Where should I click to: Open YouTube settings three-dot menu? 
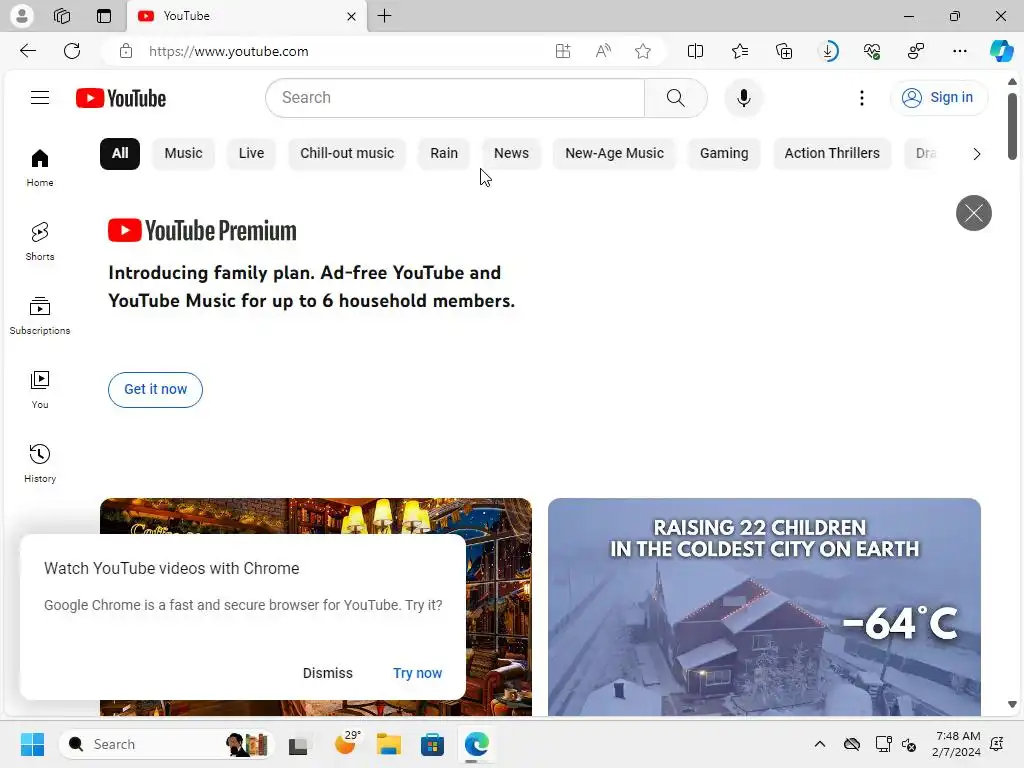[862, 98]
